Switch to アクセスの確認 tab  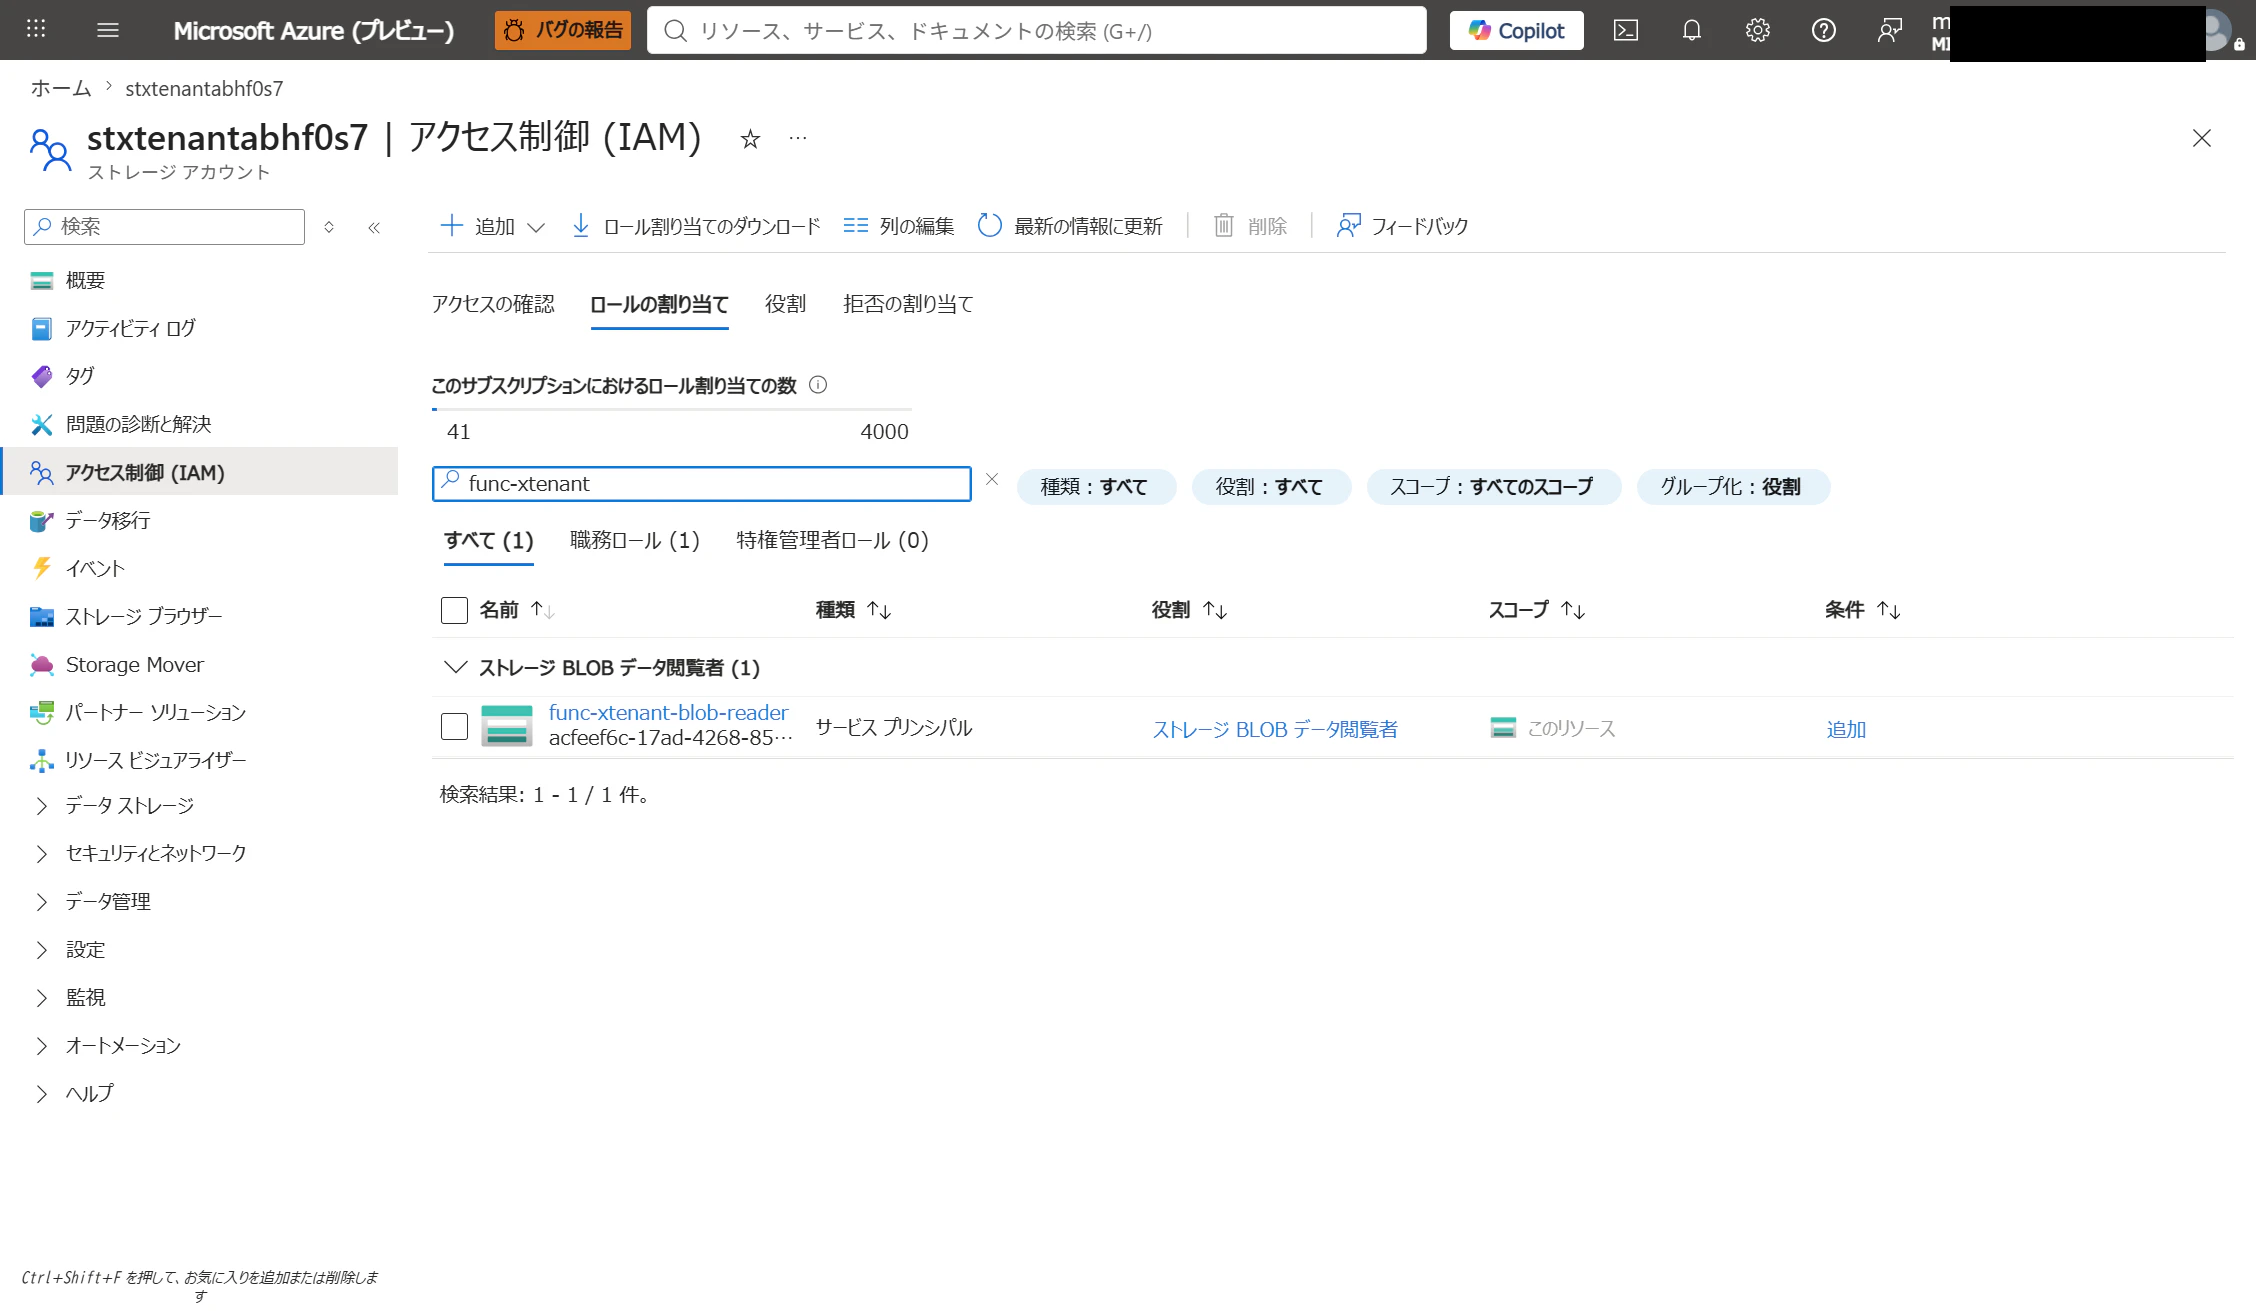tap(493, 304)
